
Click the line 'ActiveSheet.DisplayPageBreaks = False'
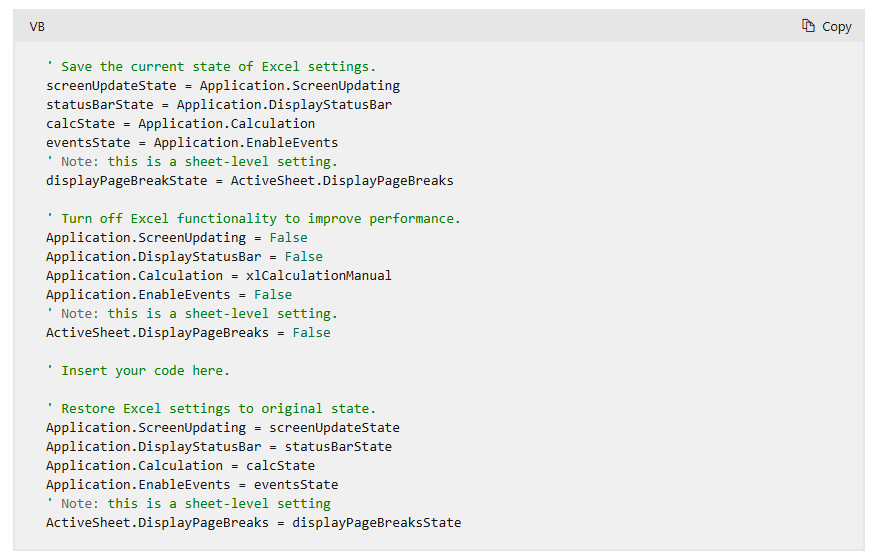point(188,333)
